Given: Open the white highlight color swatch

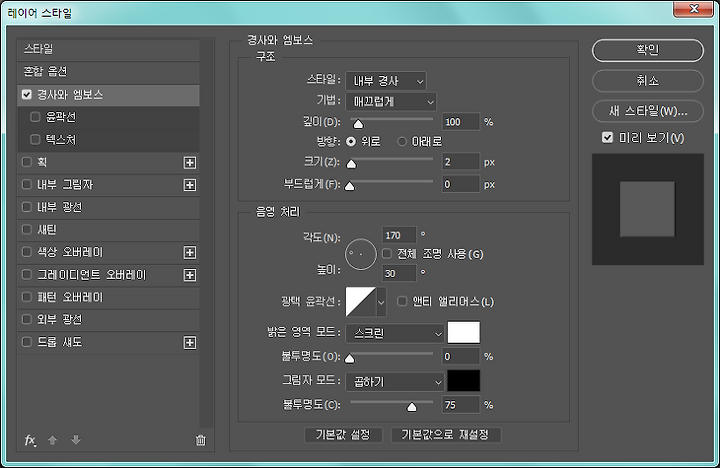Looking at the screenshot, I should point(464,333).
